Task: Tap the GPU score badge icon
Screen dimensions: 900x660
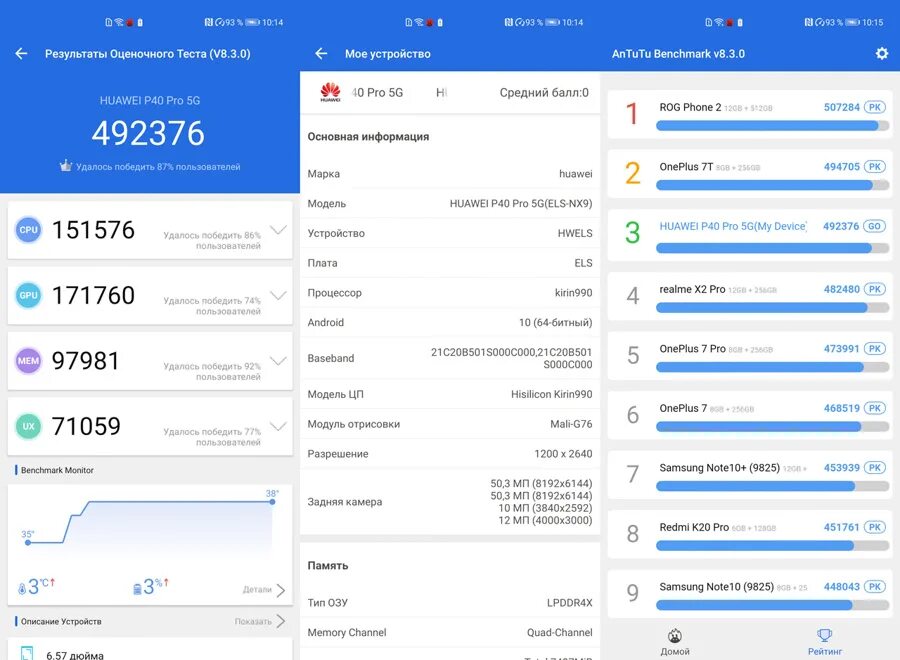Action: 28,295
